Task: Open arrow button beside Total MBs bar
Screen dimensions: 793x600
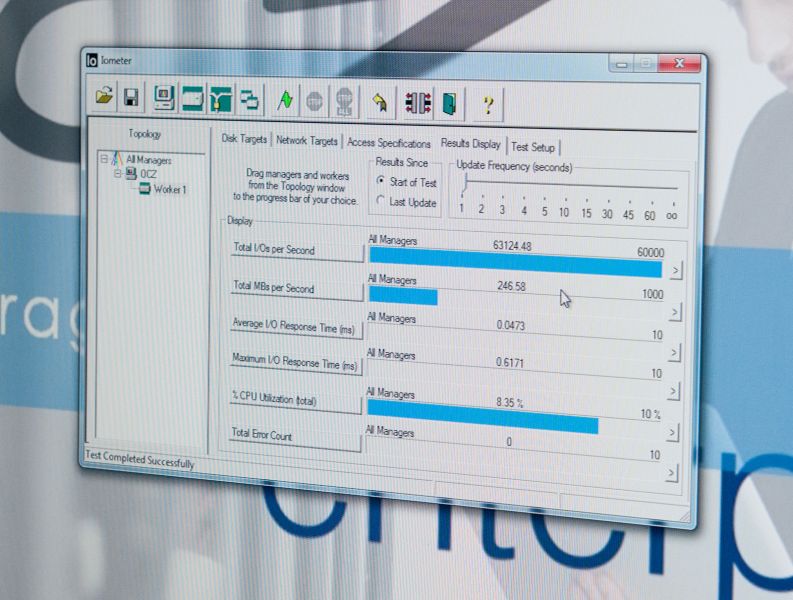Action: [674, 312]
